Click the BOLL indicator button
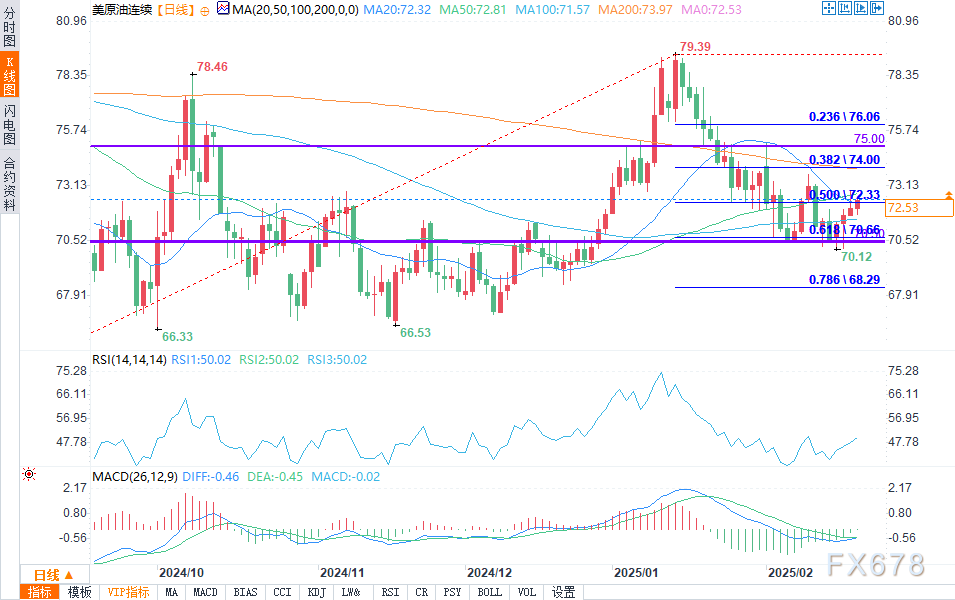Viewport: 955px width, 600px height. [x=490, y=592]
